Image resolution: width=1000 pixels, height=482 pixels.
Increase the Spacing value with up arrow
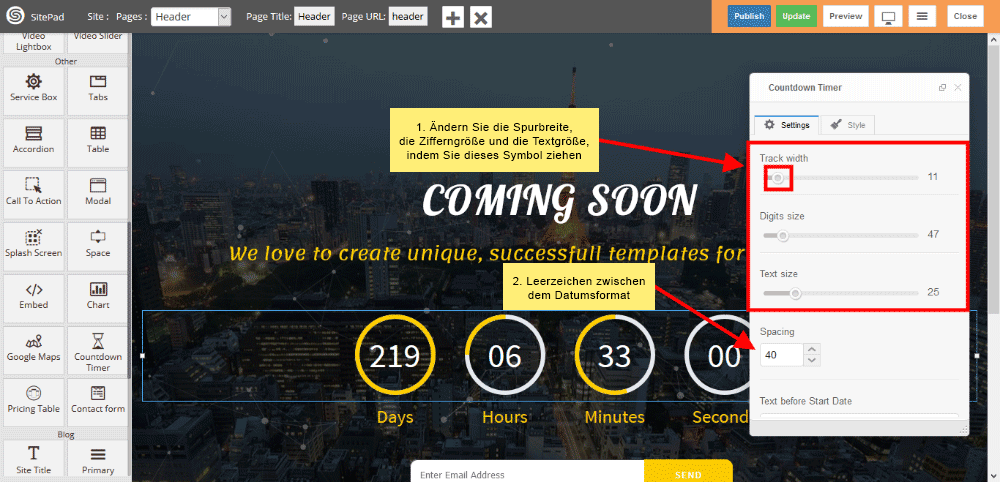coord(811,349)
